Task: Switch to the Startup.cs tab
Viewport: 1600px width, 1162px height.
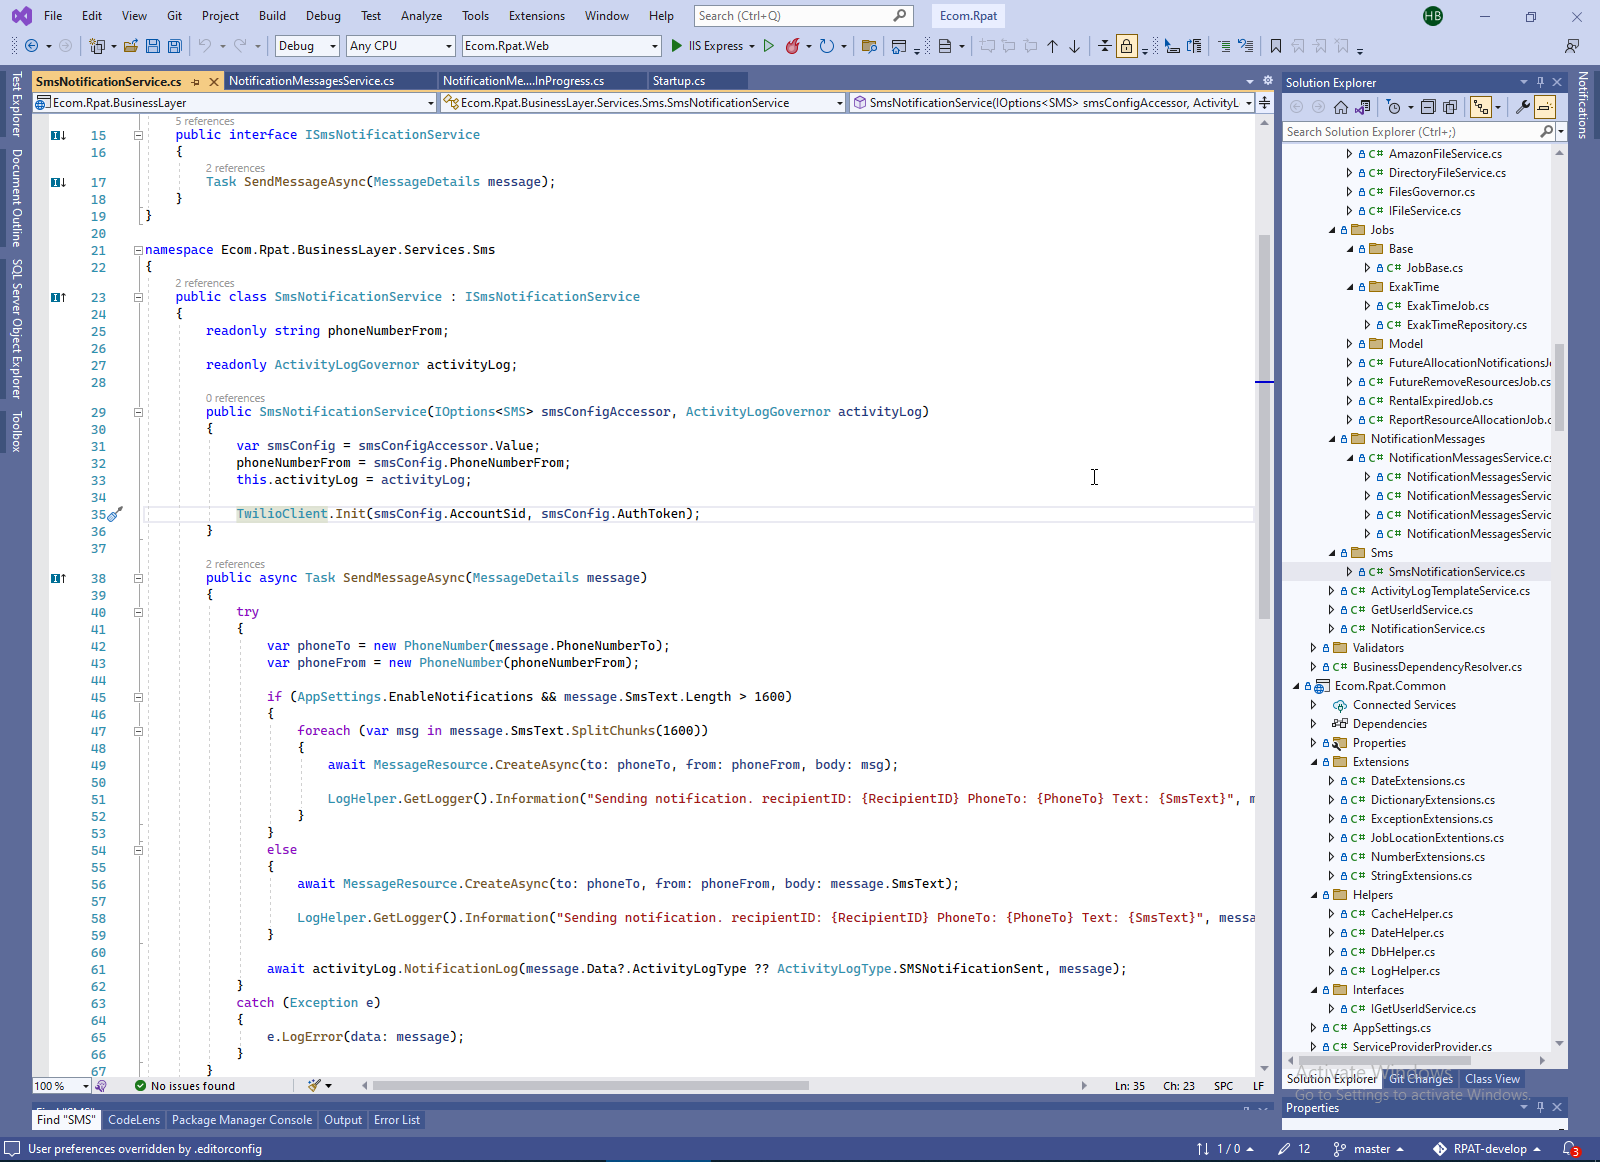Action: pyautogui.click(x=678, y=81)
